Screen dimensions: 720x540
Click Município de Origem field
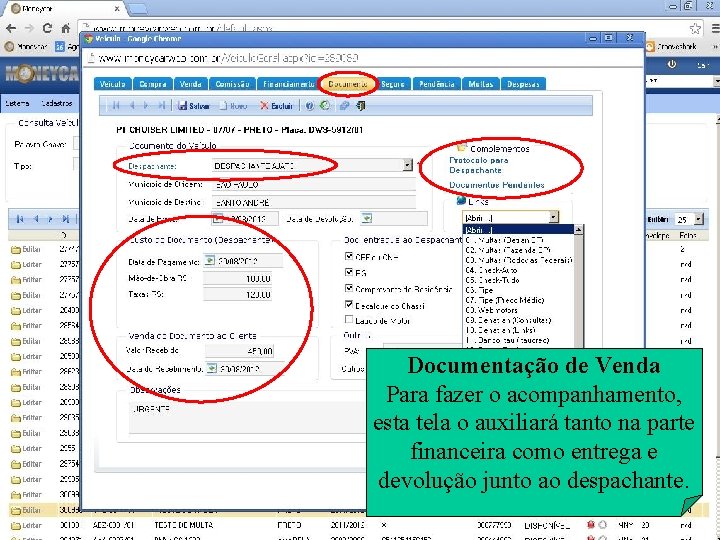[314, 185]
